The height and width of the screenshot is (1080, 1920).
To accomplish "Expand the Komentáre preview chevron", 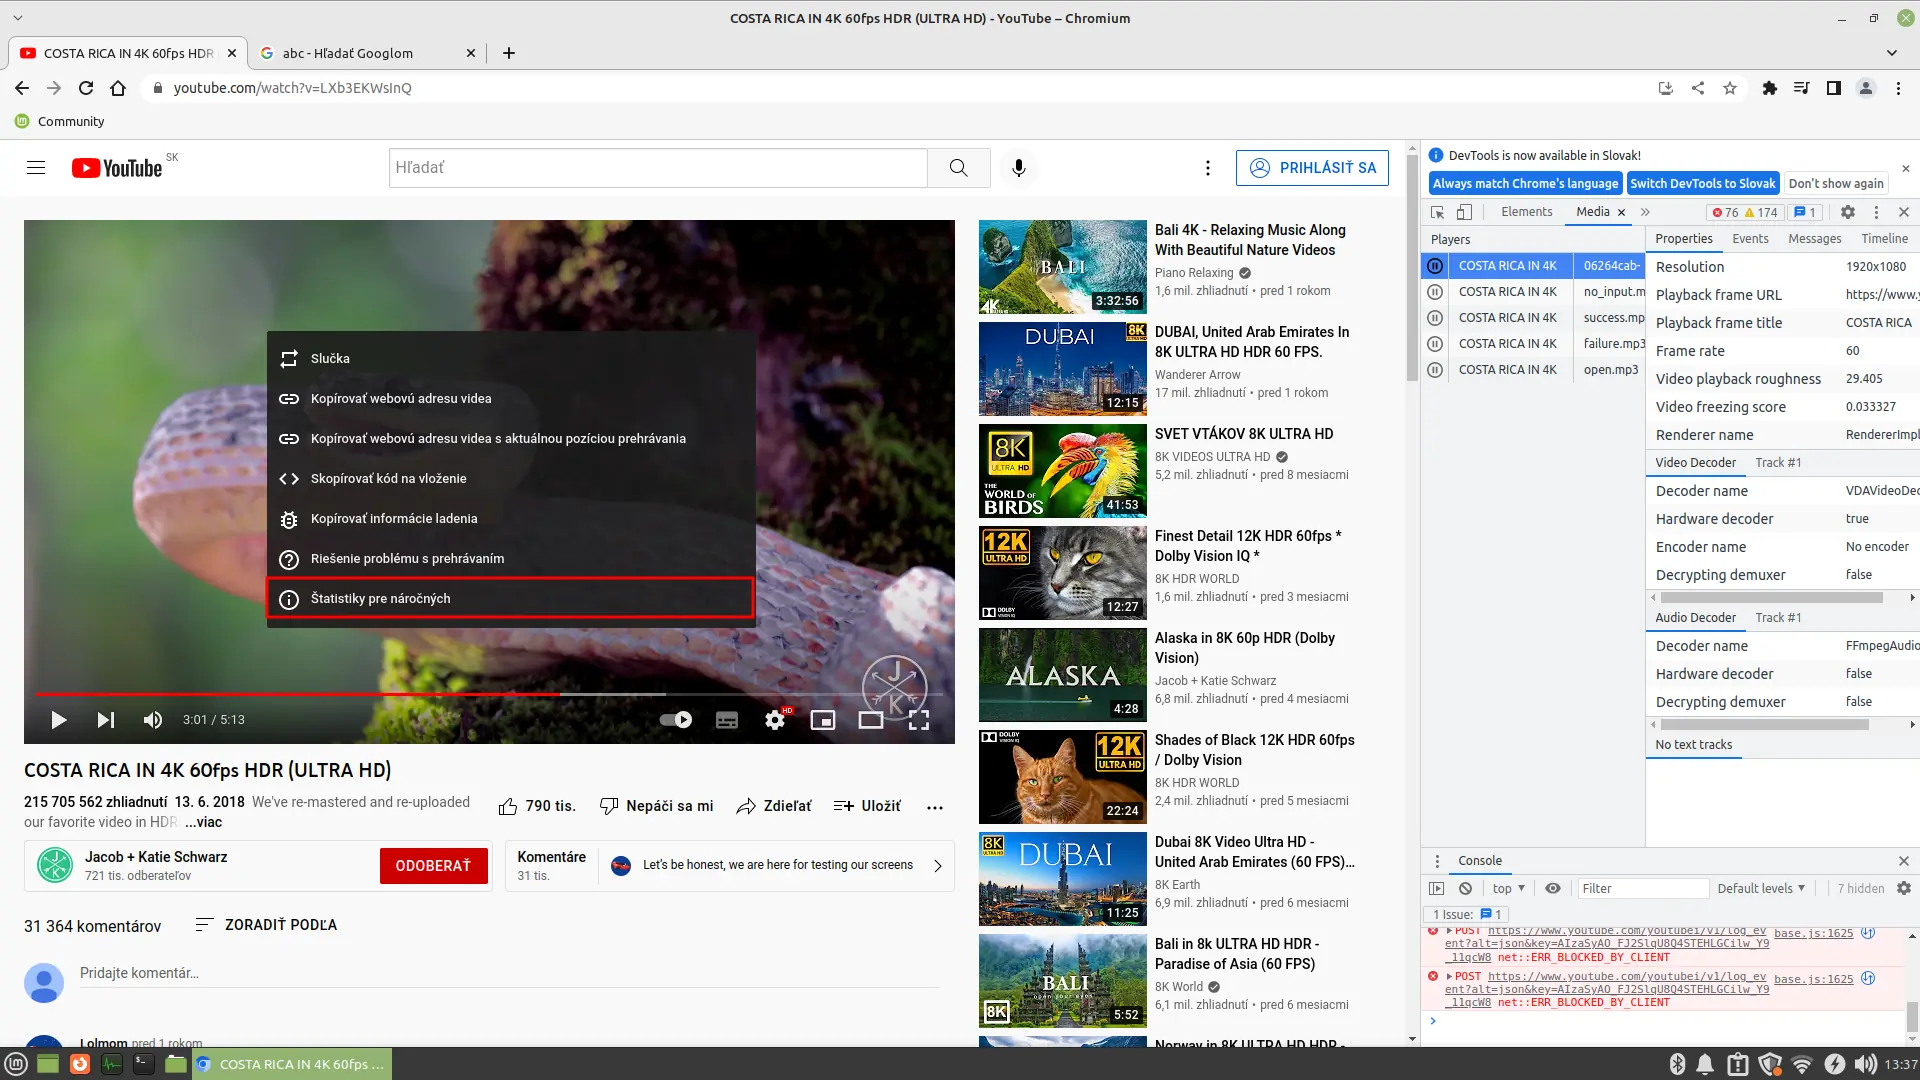I will (938, 866).
